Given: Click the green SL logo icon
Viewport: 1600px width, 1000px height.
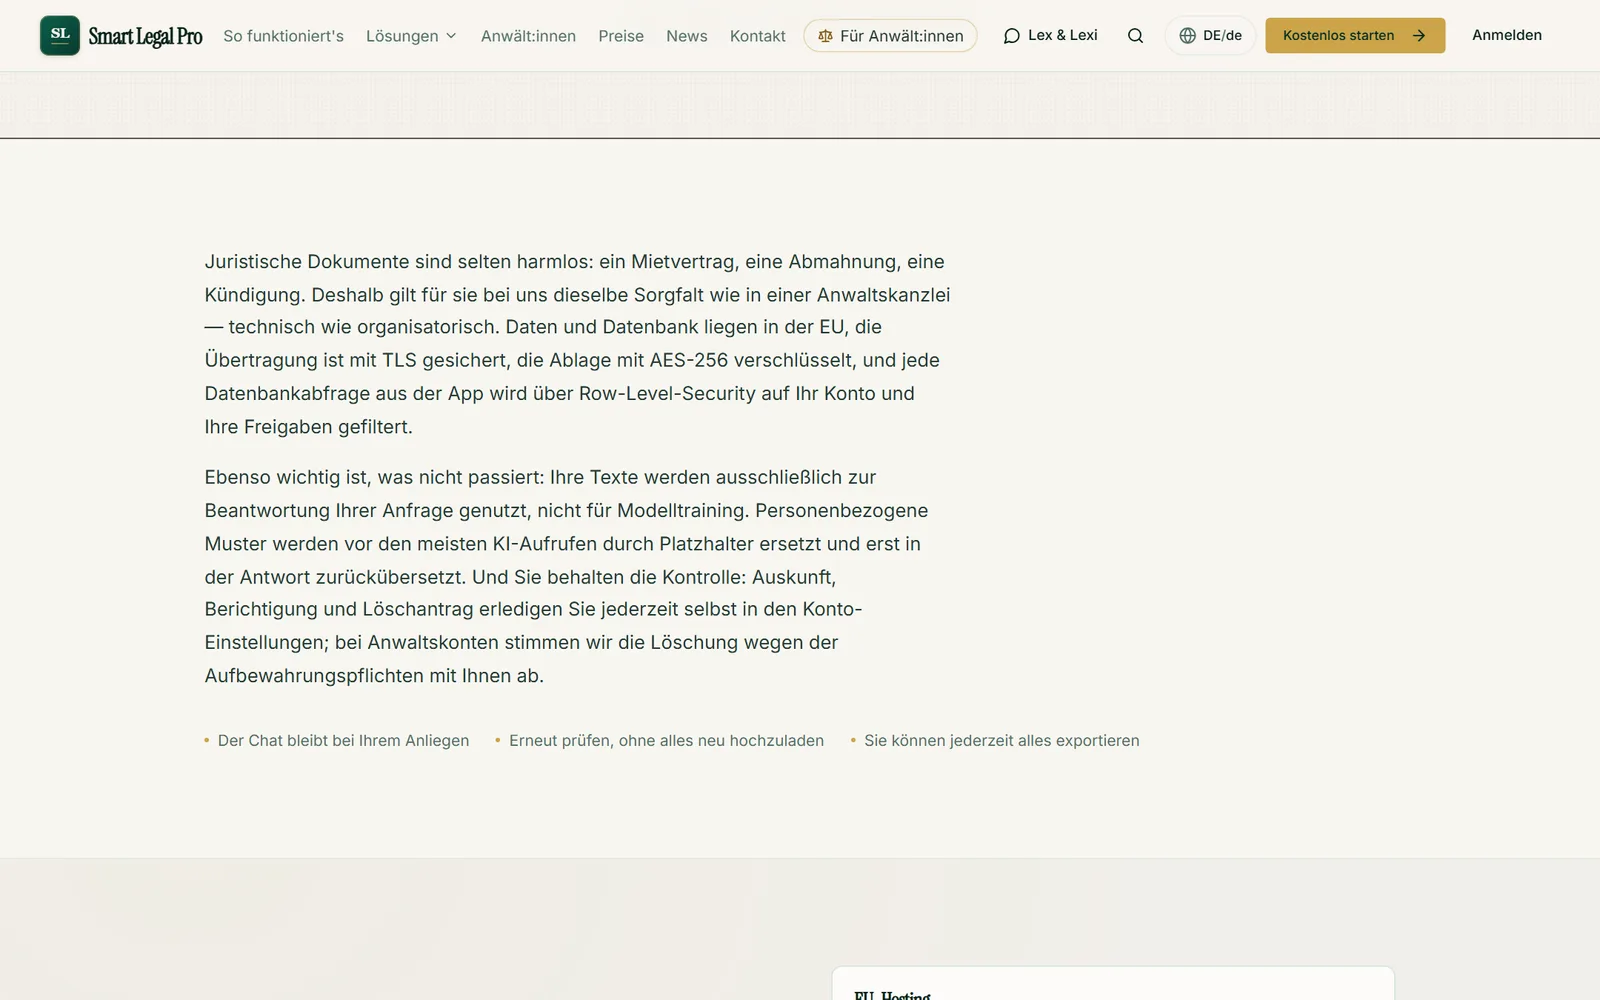Looking at the screenshot, I should (60, 35).
